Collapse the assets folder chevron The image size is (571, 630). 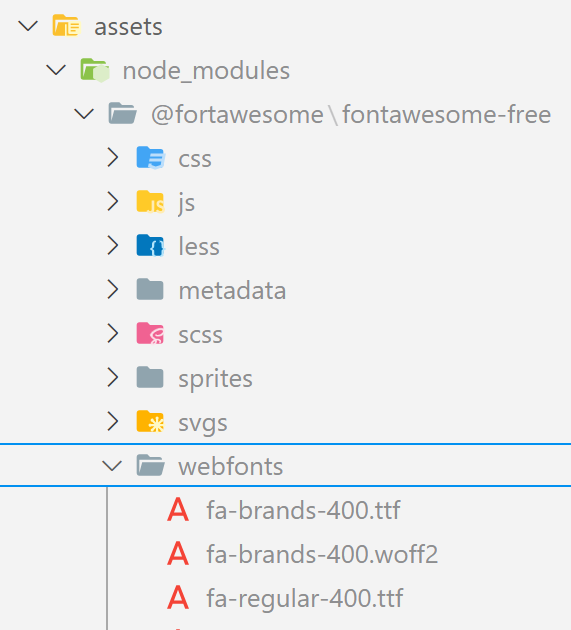(x=28, y=26)
